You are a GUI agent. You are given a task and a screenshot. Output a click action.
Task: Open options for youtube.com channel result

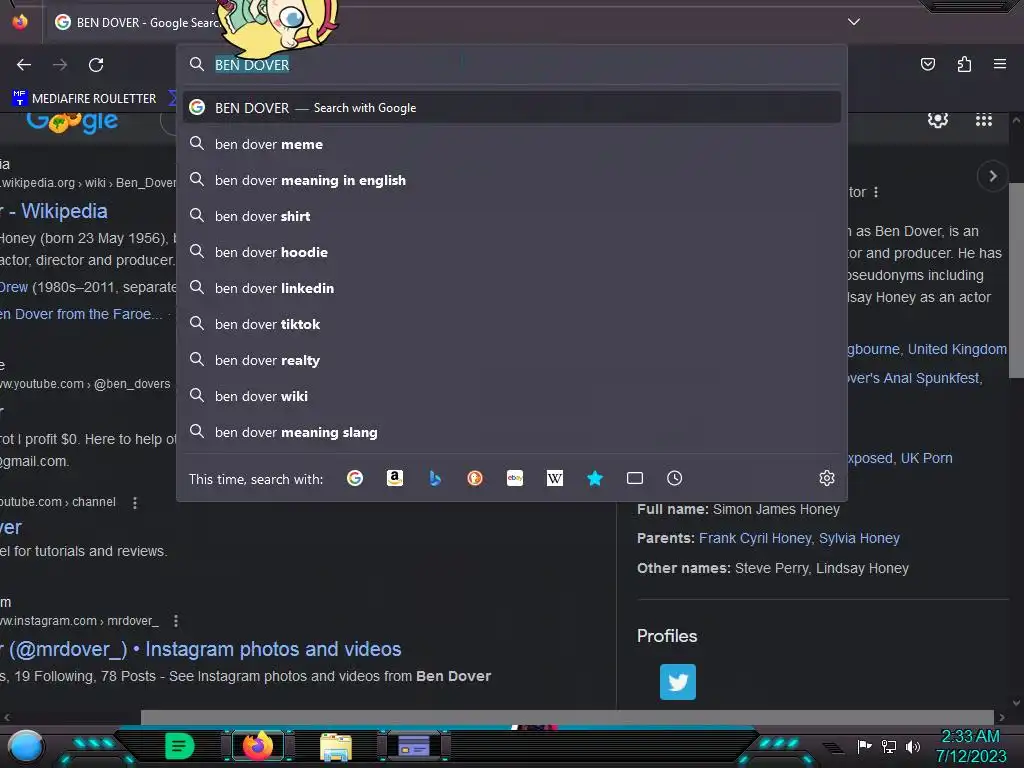point(135,502)
